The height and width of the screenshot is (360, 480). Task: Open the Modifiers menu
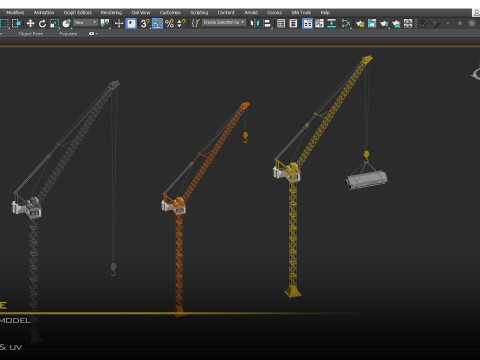(x=15, y=12)
